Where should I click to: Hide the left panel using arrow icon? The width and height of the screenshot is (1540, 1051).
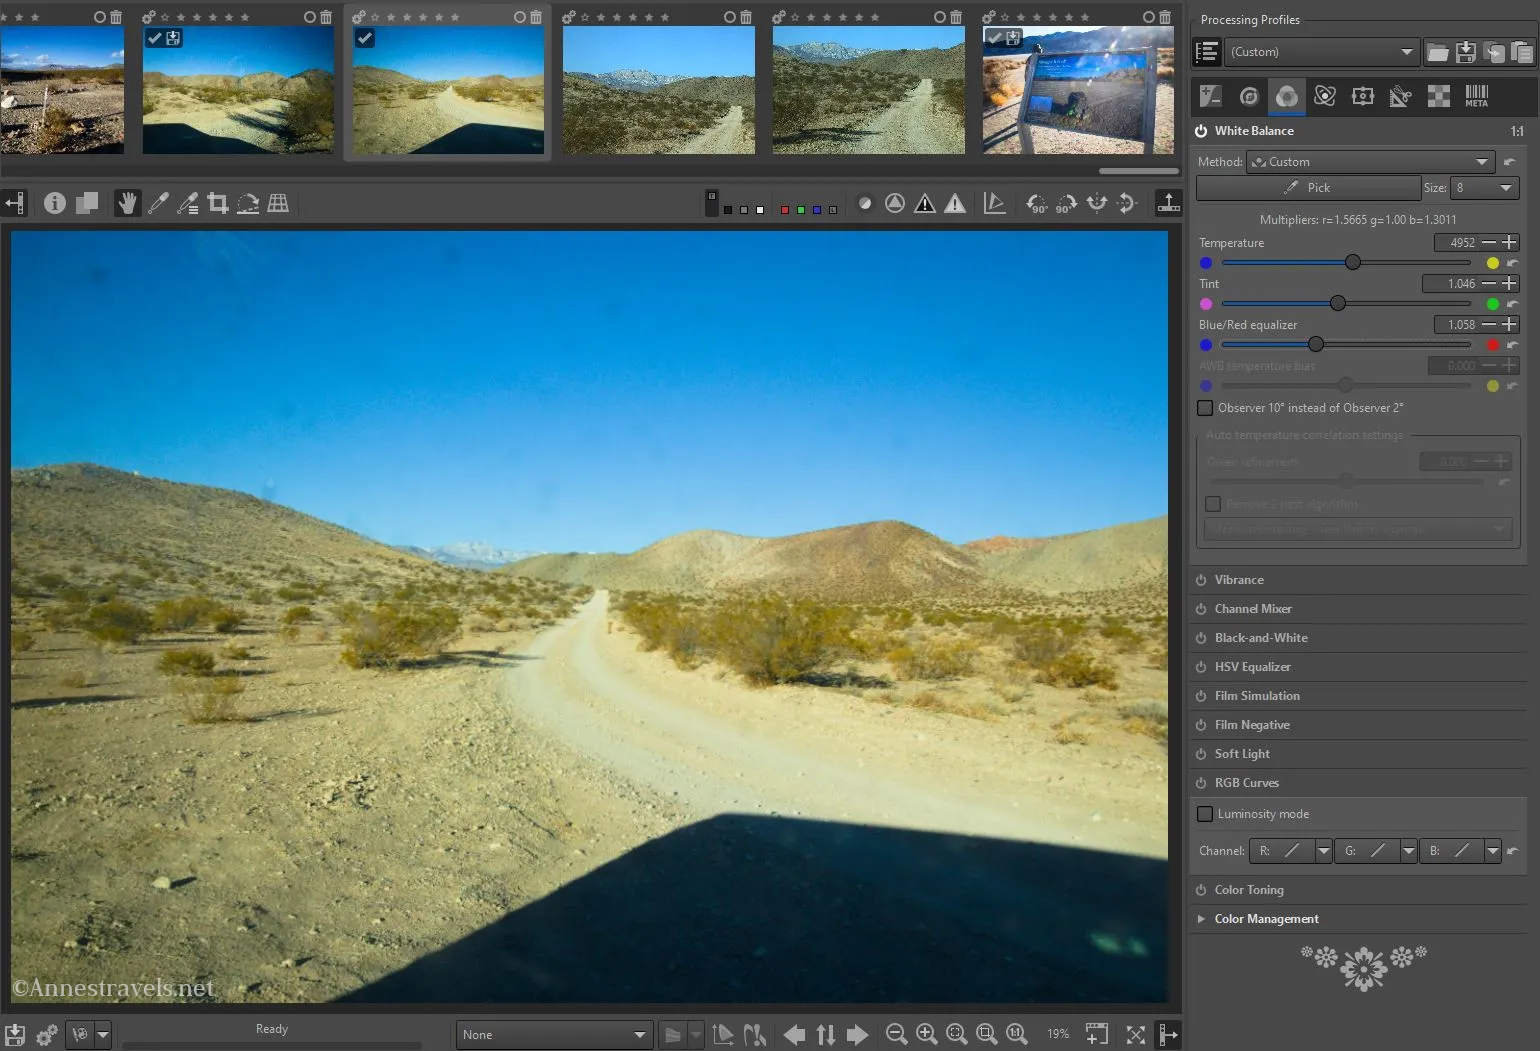coord(15,204)
